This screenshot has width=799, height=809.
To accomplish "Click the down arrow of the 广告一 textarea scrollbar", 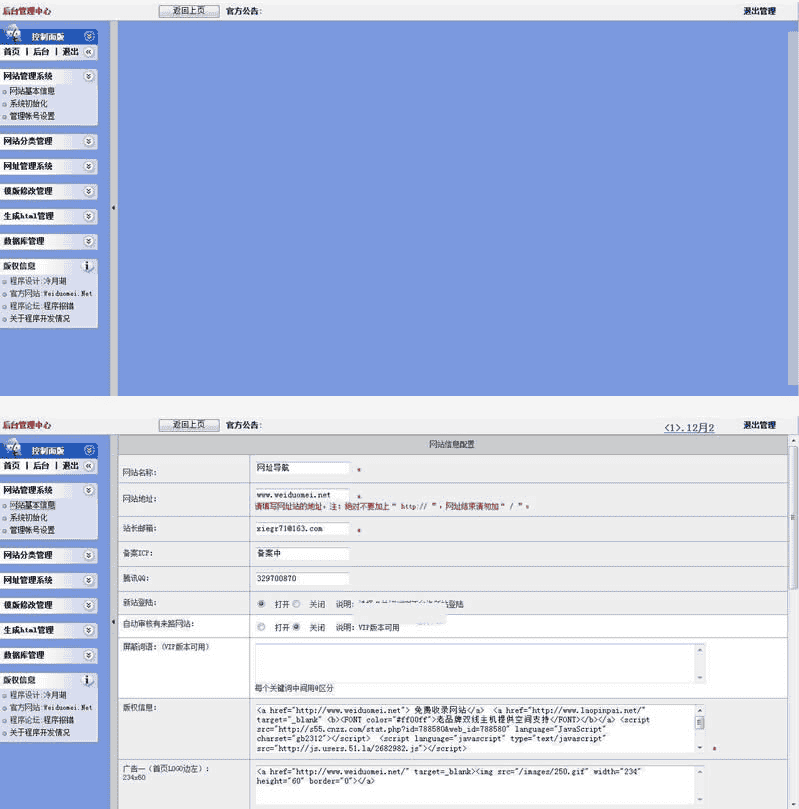I will (700, 799).
